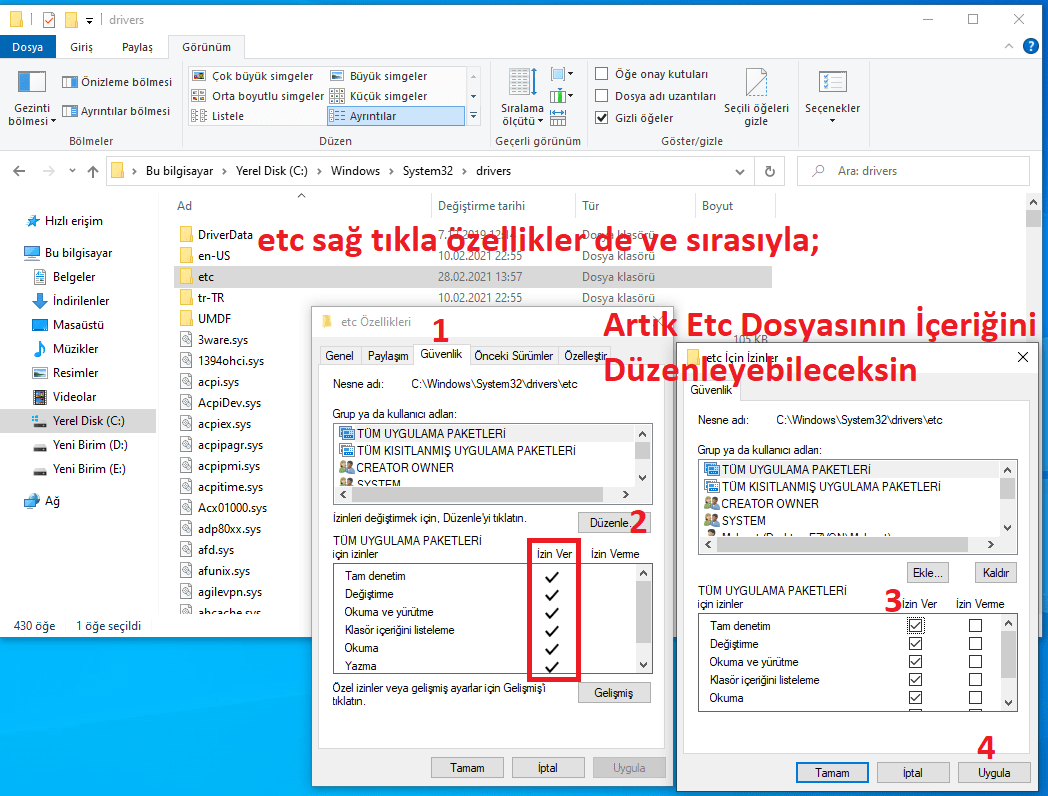This screenshot has width=1048, height=796.
Task: Open İndirilenler folder in sidebar
Action: tap(81, 301)
